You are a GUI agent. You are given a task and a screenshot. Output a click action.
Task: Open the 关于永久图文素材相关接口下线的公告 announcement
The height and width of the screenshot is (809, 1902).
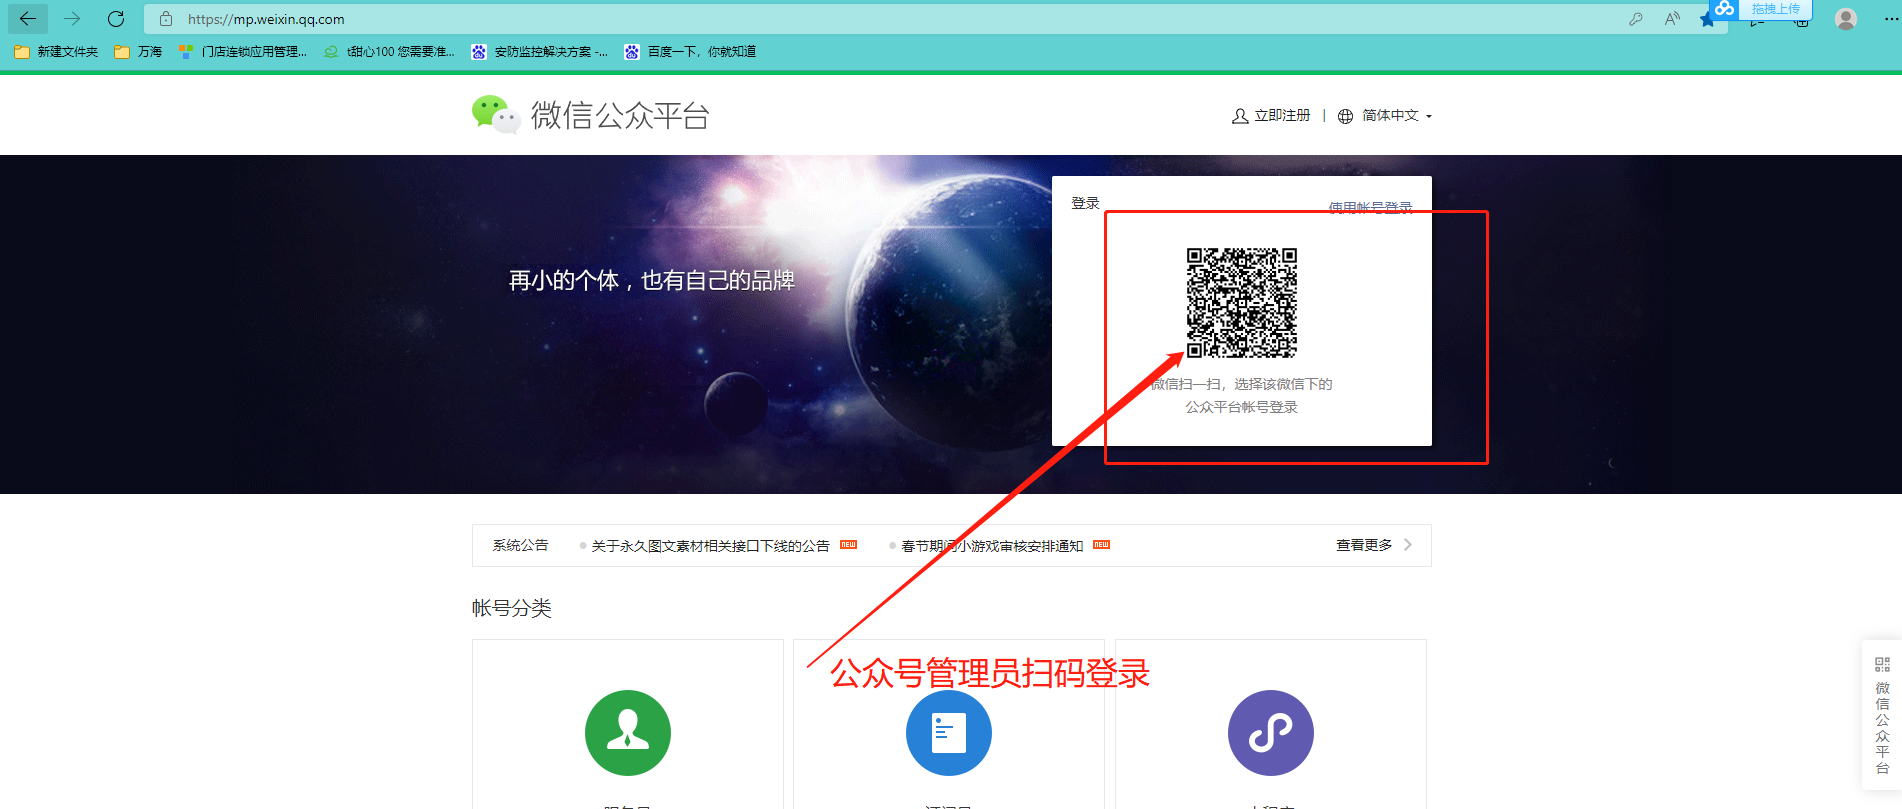pos(710,546)
